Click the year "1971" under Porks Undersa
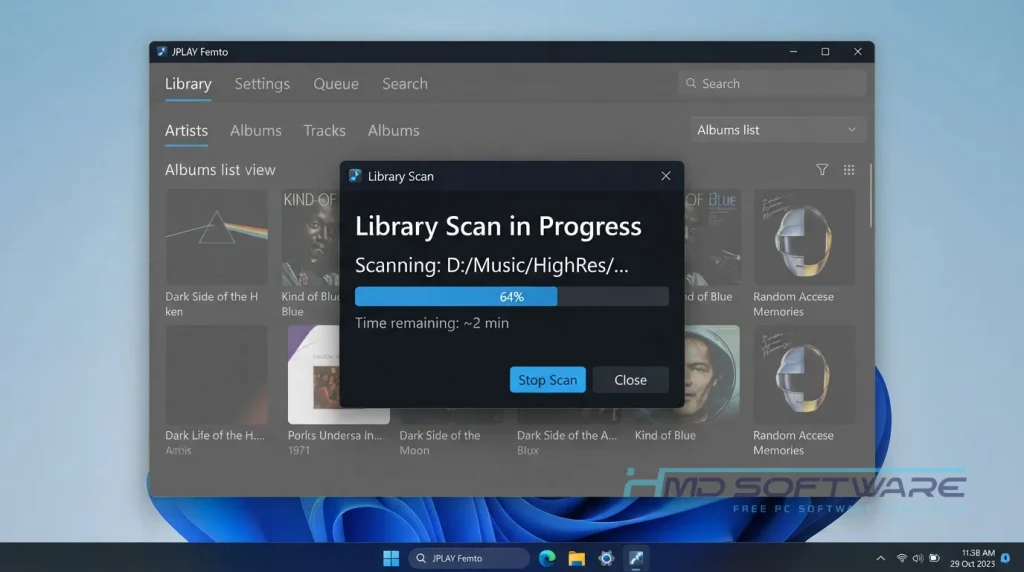The image size is (1024, 572). pos(299,451)
